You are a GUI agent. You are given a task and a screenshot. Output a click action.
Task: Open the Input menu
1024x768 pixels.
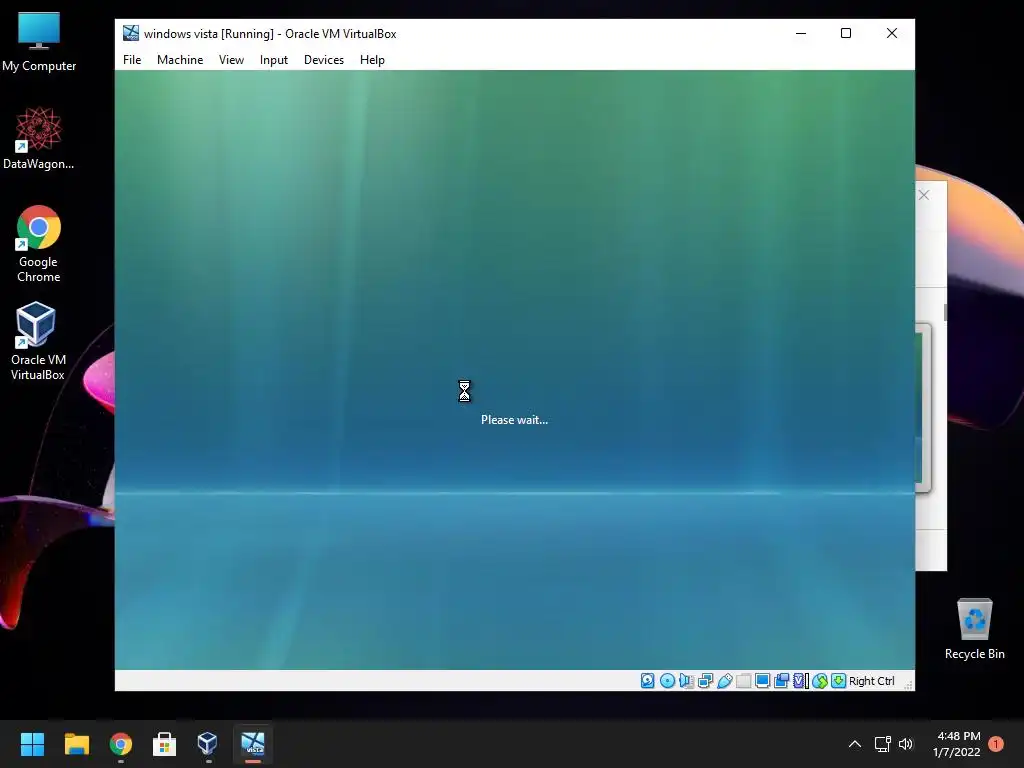[274, 60]
